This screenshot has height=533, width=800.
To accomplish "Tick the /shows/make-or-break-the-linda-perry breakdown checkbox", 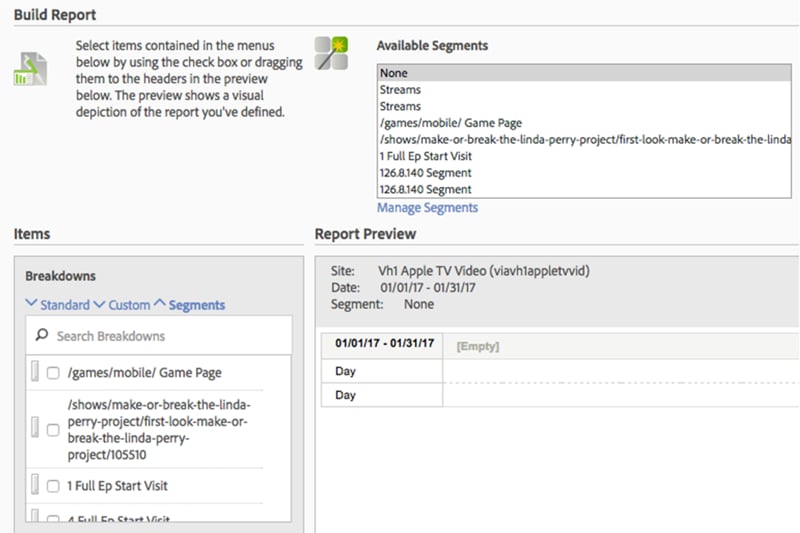I will (x=53, y=430).
